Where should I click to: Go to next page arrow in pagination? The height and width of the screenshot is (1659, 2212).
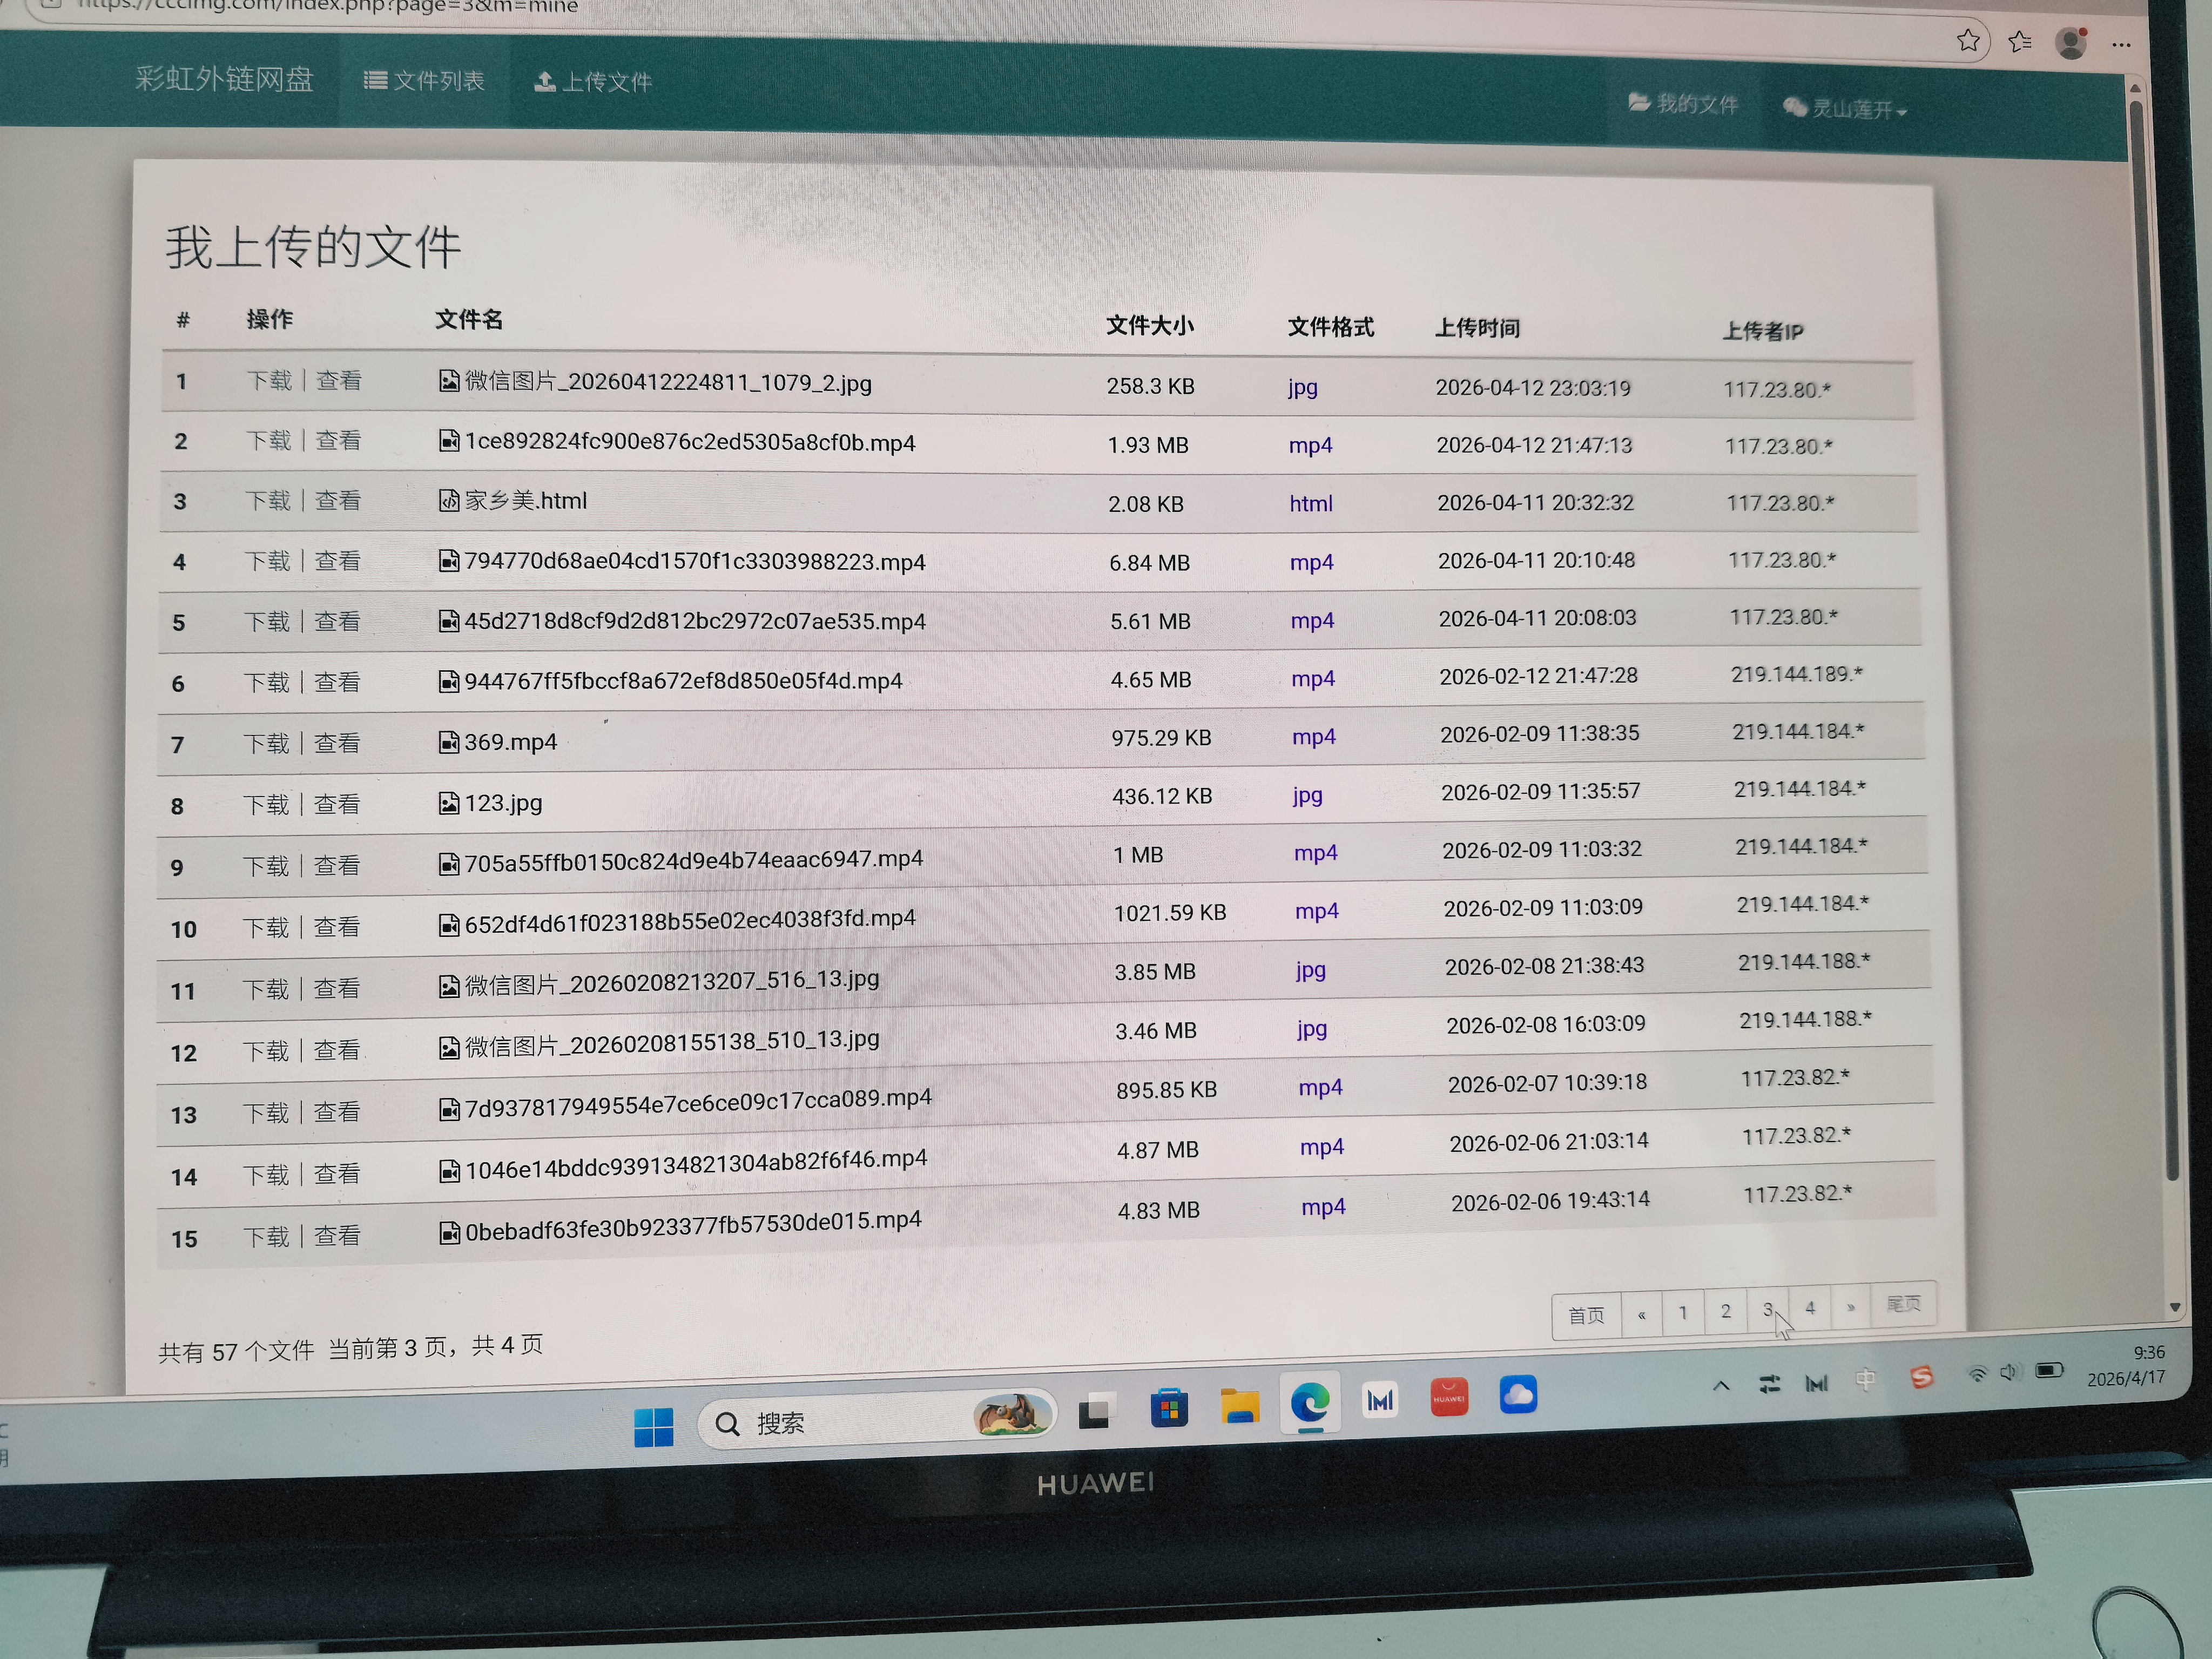[x=1851, y=1308]
